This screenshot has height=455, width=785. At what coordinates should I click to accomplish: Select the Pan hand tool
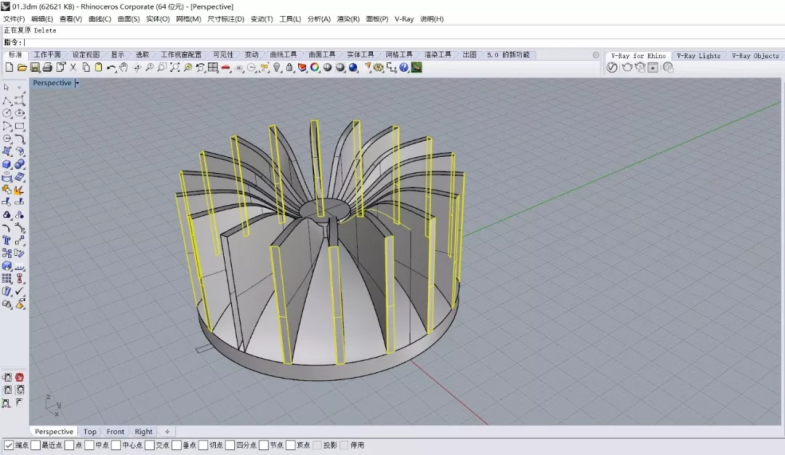click(x=124, y=67)
